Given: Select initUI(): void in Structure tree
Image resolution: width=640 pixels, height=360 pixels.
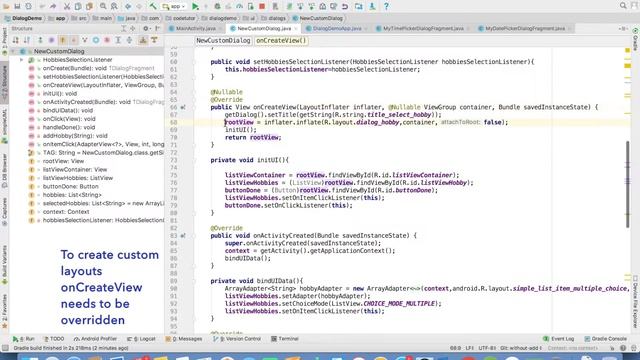Looking at the screenshot, I should [60, 93].
